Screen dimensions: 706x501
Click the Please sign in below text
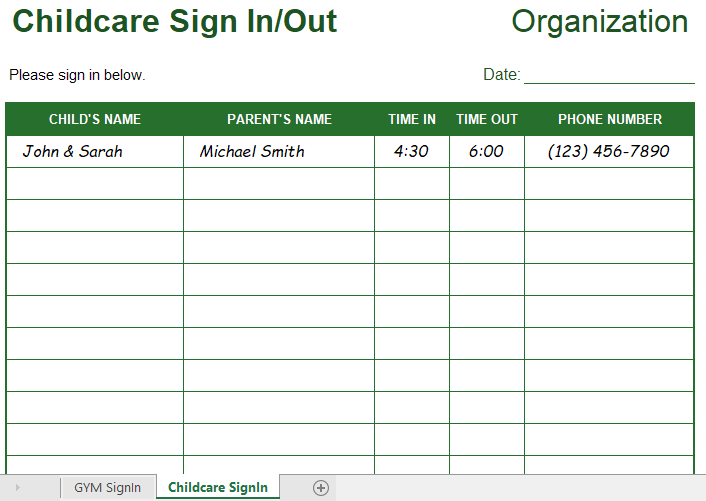[x=77, y=75]
